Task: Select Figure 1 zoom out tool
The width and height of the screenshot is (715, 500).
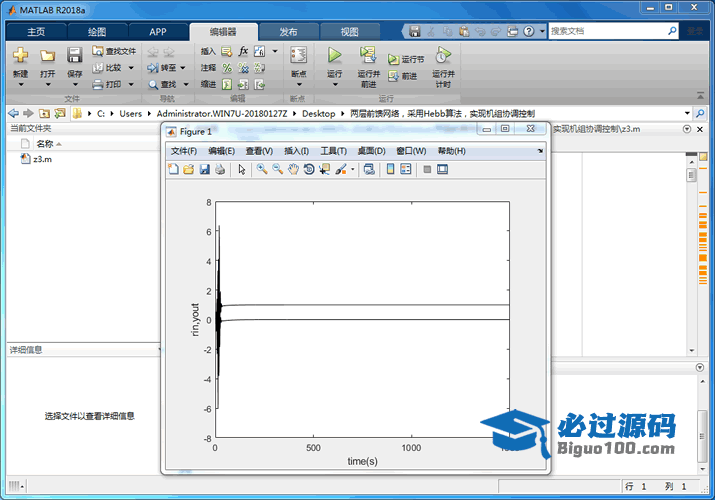Action: (277, 169)
